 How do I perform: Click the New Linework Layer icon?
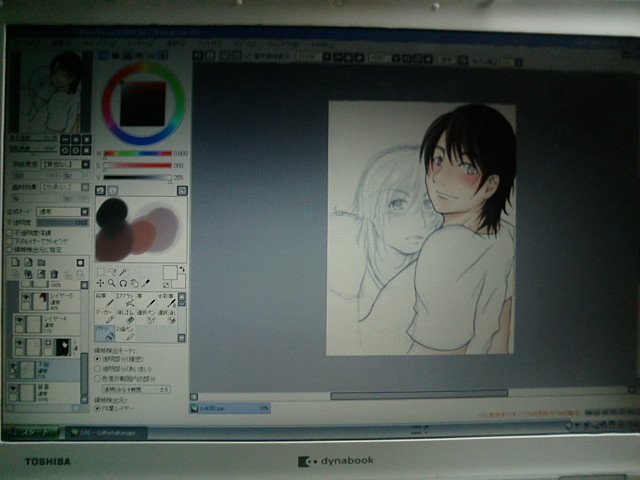[28, 262]
